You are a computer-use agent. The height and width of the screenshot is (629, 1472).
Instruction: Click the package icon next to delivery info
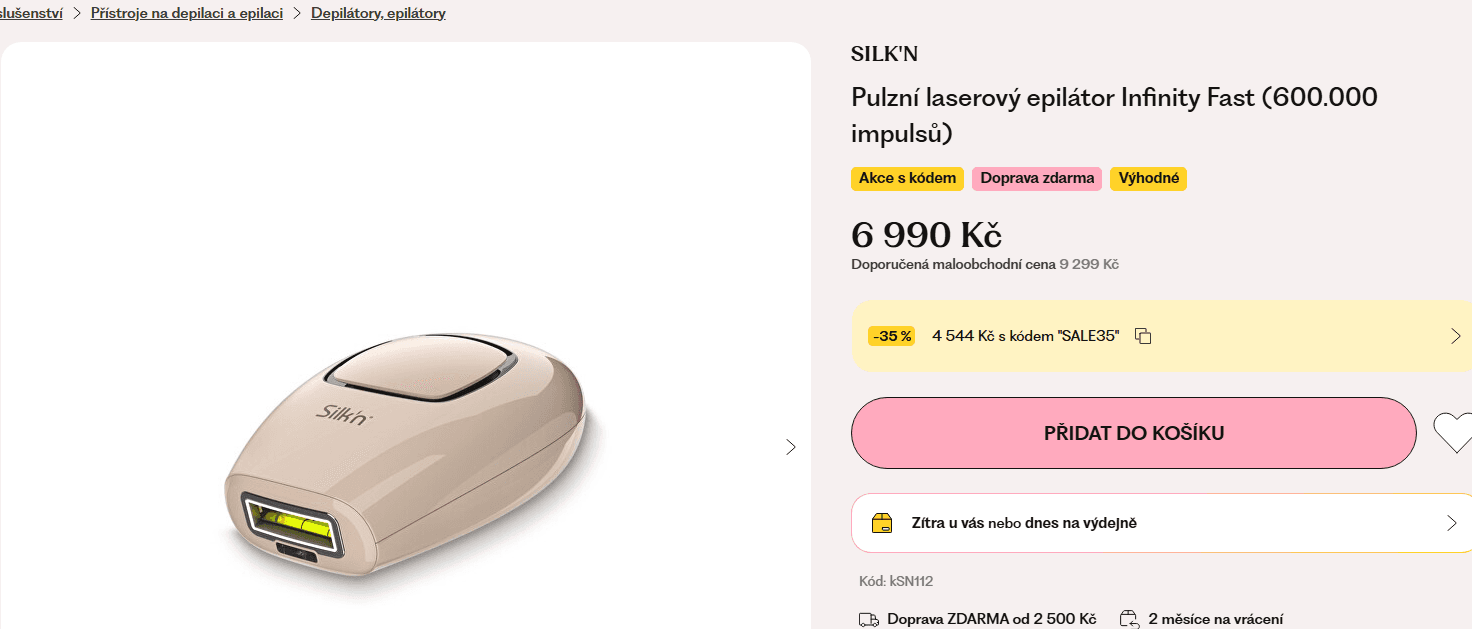pos(881,522)
